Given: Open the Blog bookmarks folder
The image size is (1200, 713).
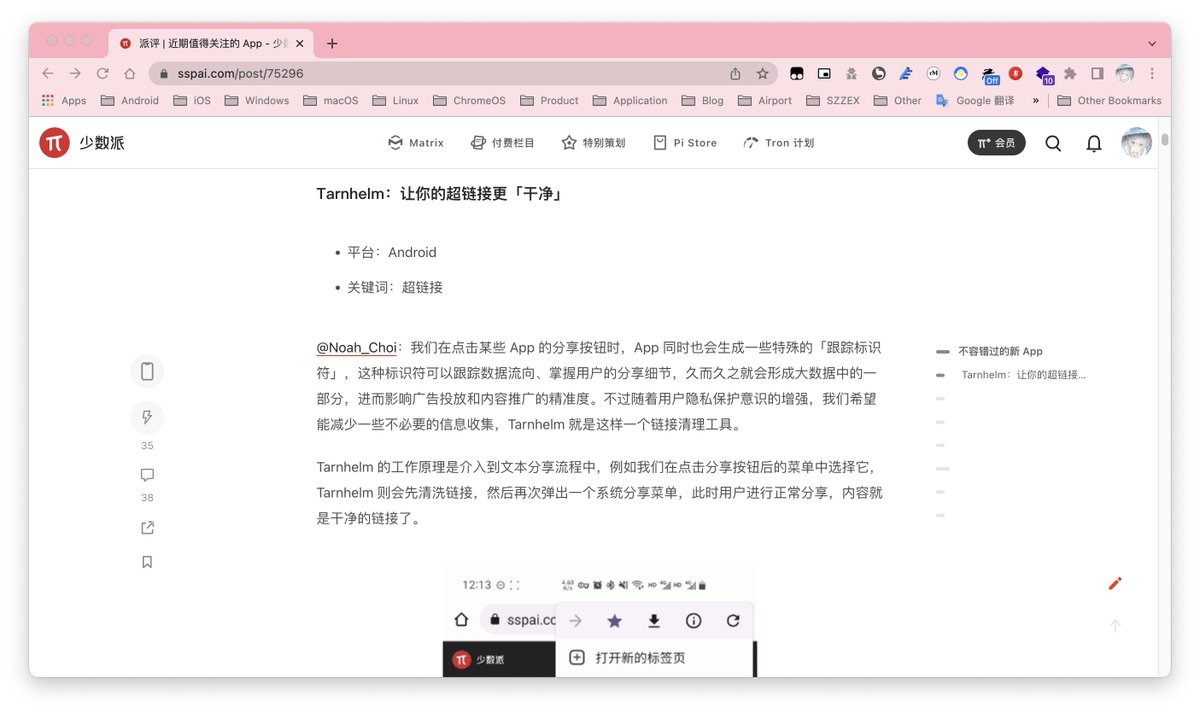Looking at the screenshot, I should pyautogui.click(x=703, y=100).
